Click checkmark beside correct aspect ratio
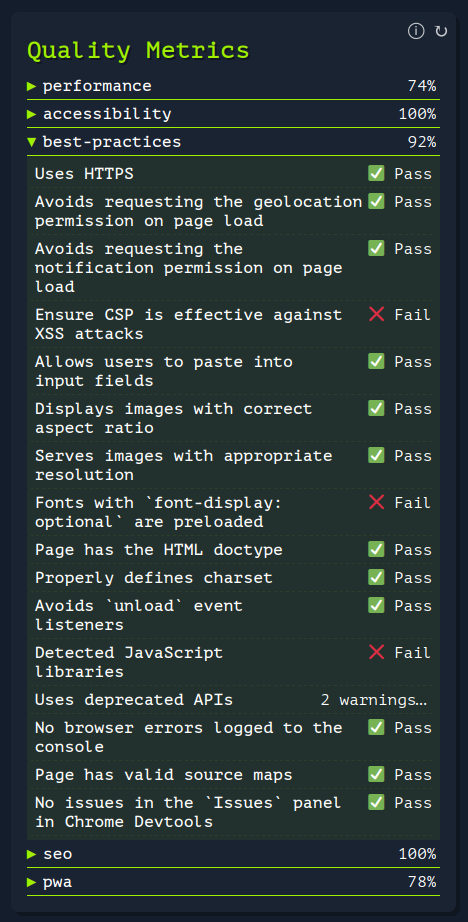Image resolution: width=468 pixels, height=922 pixels. click(376, 409)
